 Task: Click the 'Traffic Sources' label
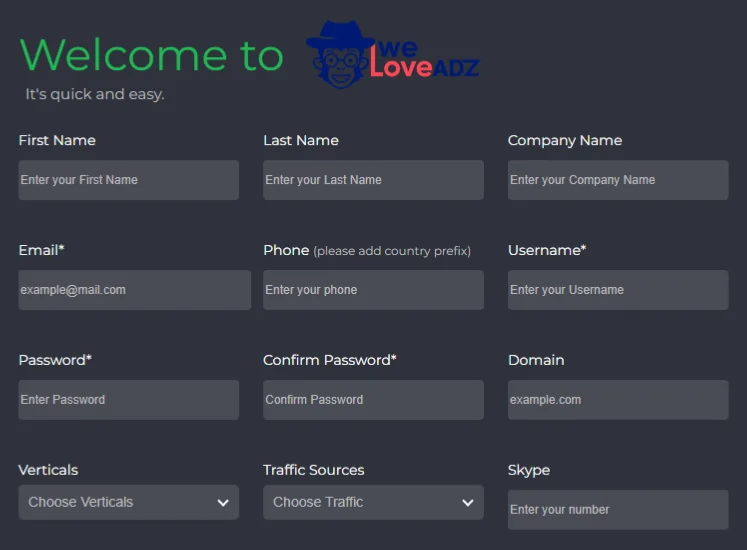[314, 470]
